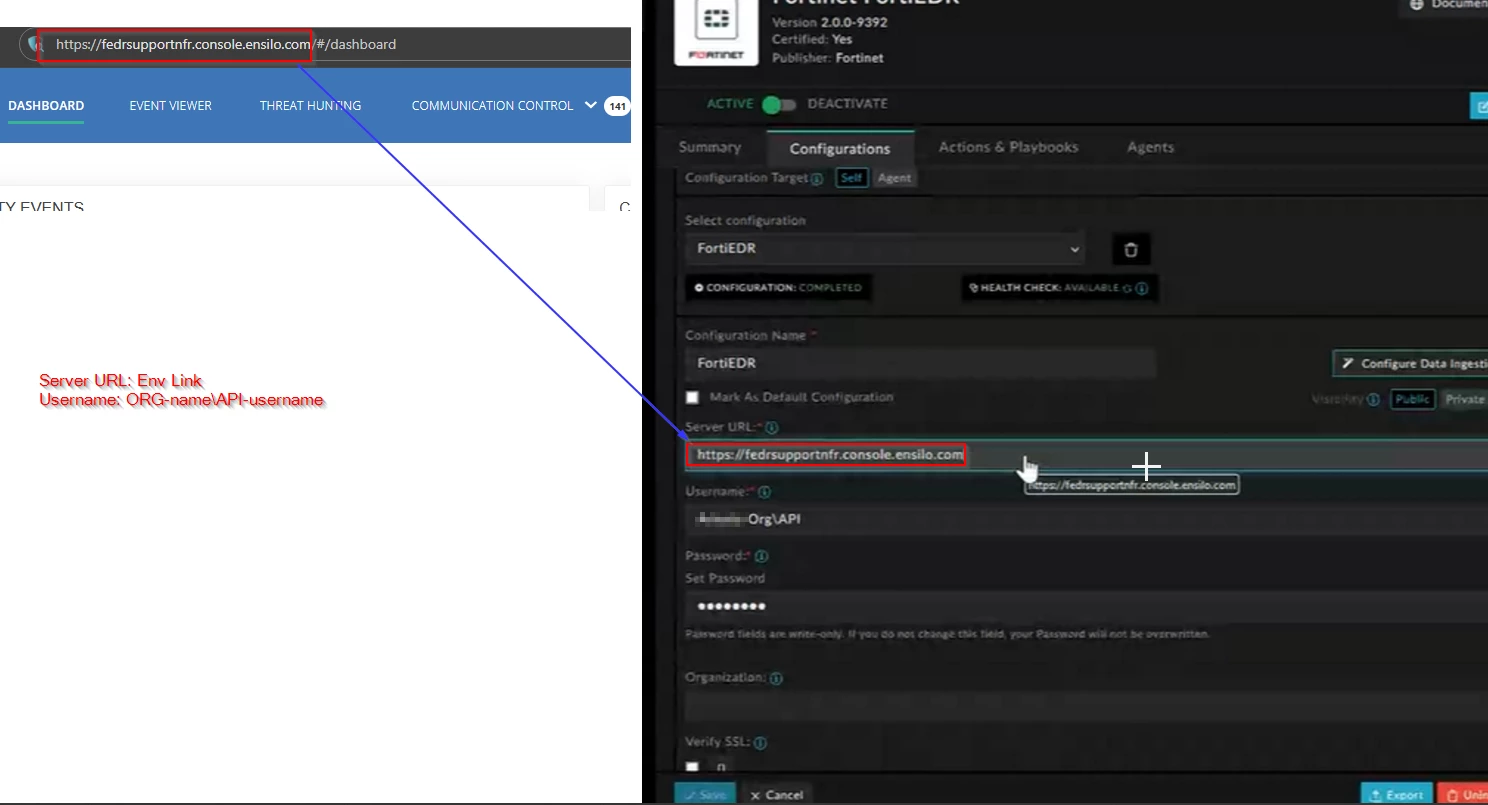This screenshot has width=1488, height=805.
Task: Toggle the Verify SSL checkbox
Action: point(693,767)
